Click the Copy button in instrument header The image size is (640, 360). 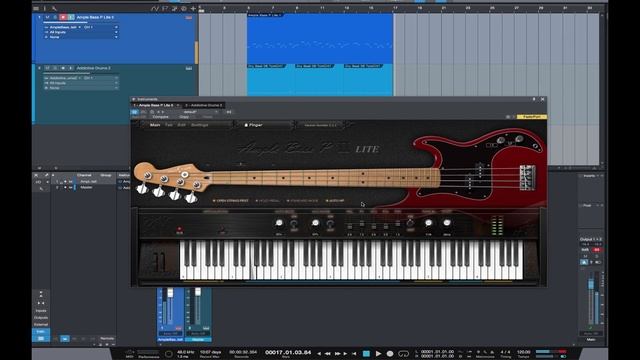click(184, 117)
